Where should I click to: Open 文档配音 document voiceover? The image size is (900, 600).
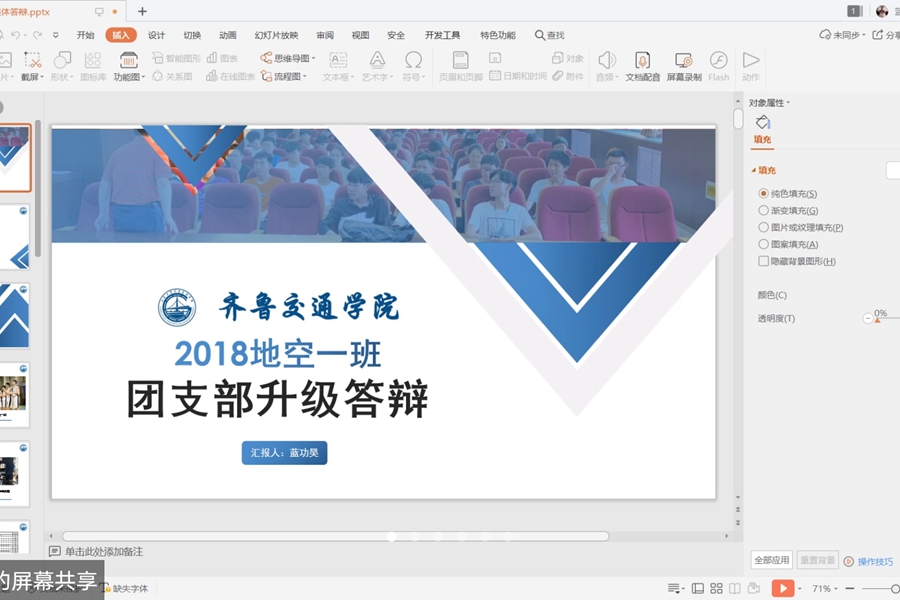642,67
